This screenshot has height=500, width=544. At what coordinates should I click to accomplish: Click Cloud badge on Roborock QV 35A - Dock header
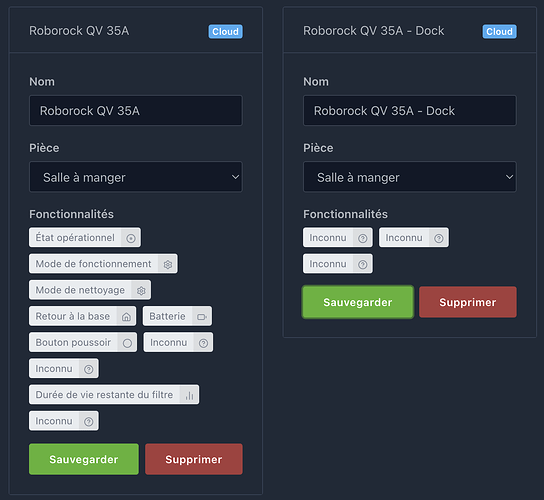pyautogui.click(x=499, y=31)
